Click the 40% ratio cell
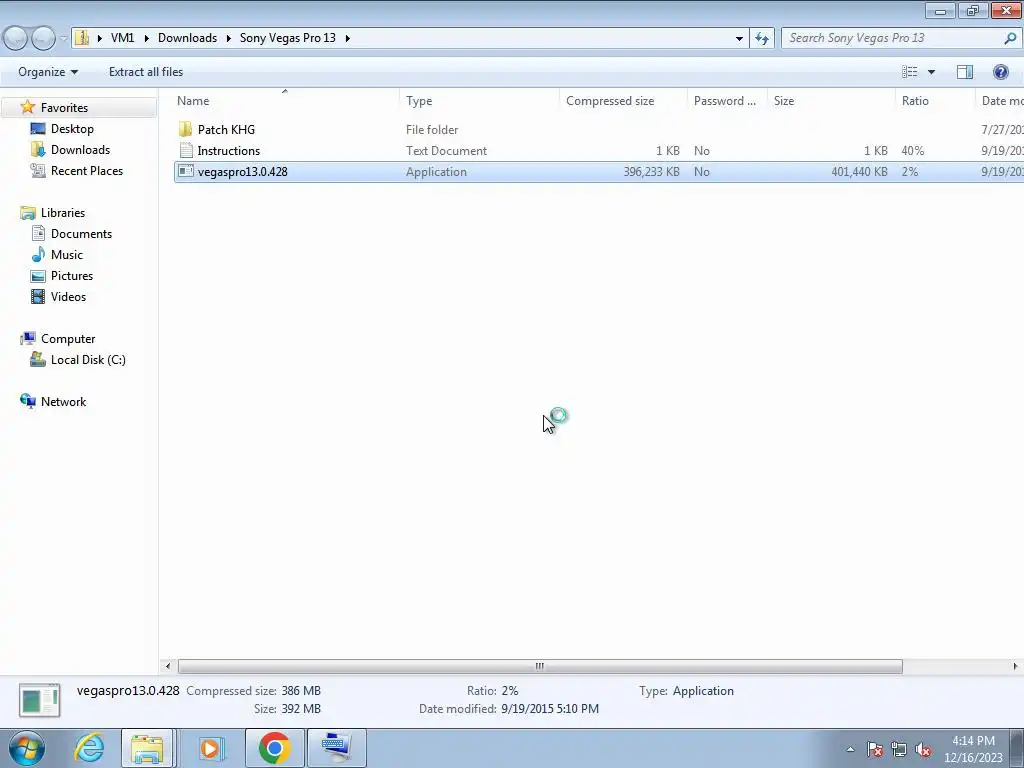This screenshot has width=1024, height=768. coord(912,151)
